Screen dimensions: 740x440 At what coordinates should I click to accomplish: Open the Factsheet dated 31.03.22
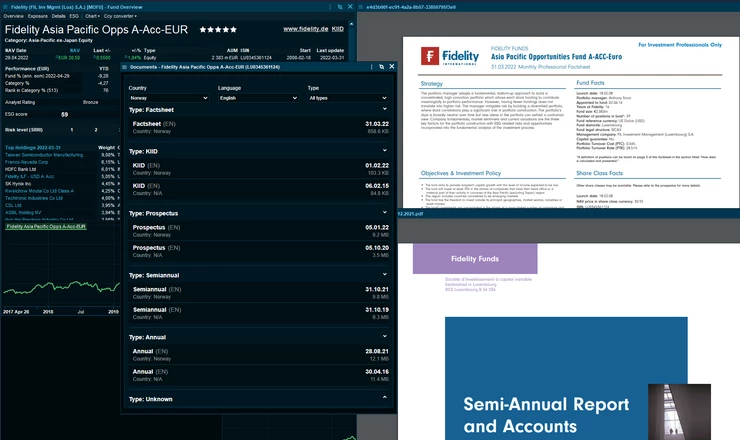coord(261,127)
